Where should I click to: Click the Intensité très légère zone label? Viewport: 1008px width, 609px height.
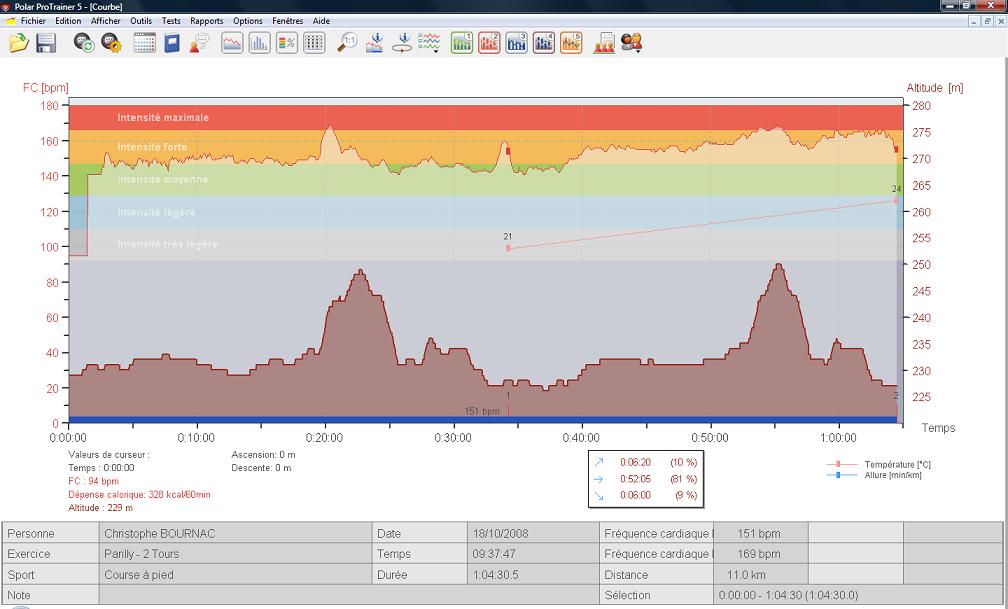(167, 244)
